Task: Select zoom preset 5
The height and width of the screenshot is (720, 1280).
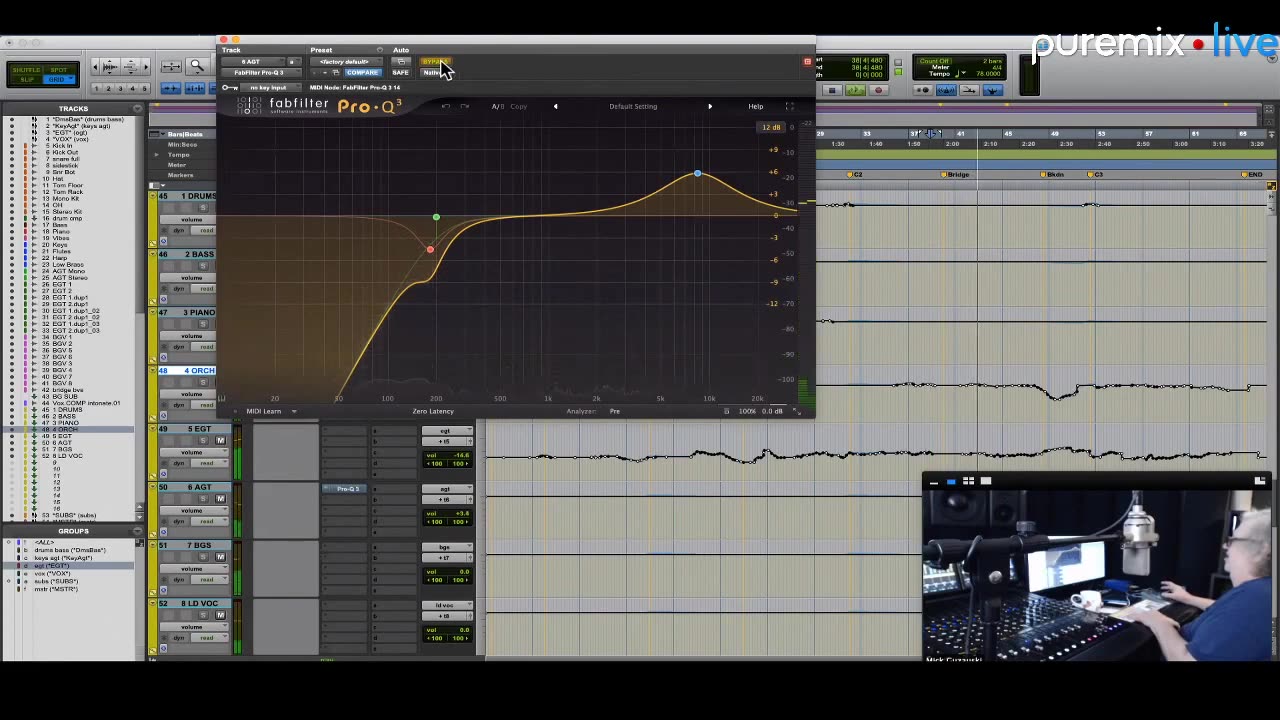Action: (x=144, y=88)
